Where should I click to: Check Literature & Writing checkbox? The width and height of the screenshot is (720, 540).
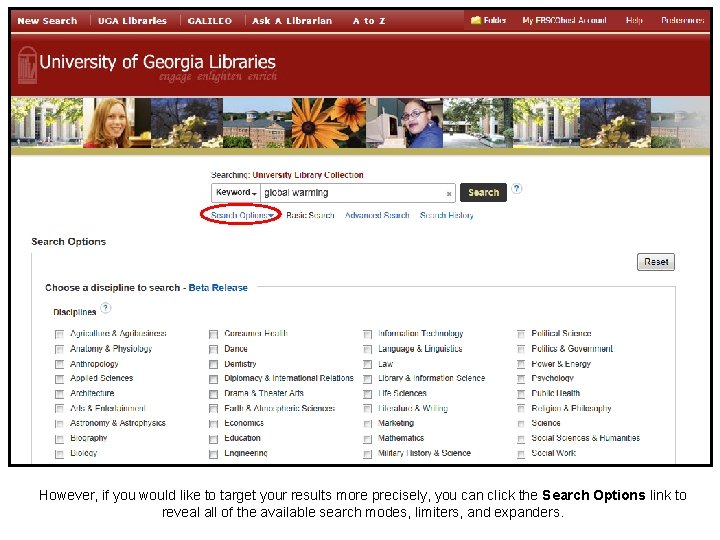click(x=367, y=409)
